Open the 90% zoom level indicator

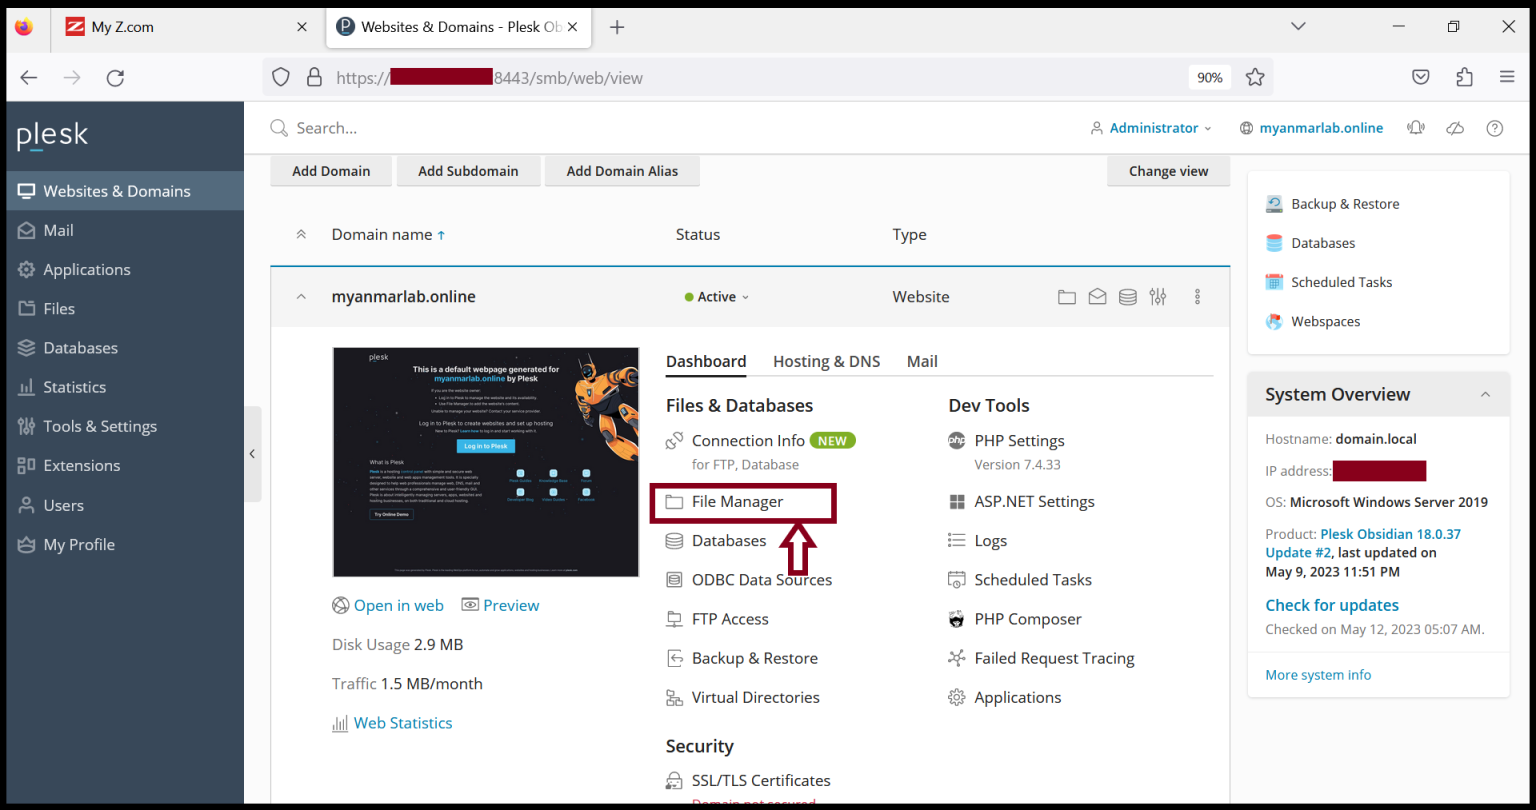click(x=1210, y=77)
